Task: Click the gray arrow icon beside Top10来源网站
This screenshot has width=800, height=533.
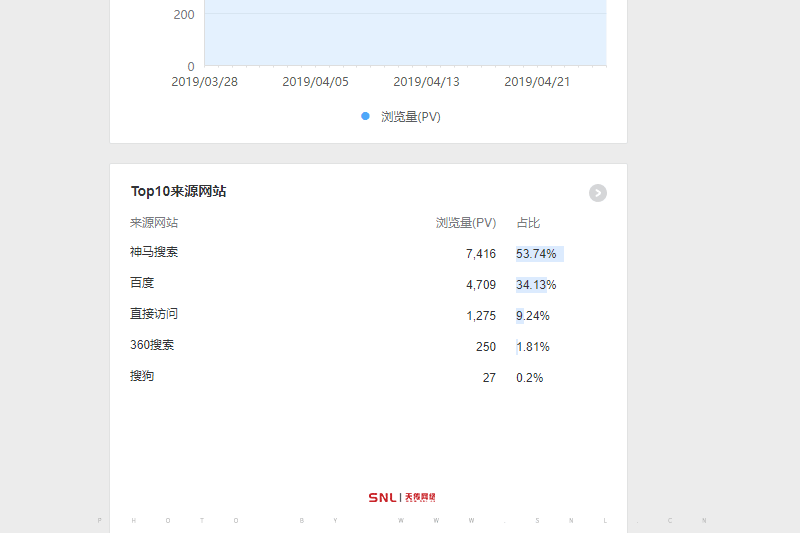Action: point(598,193)
